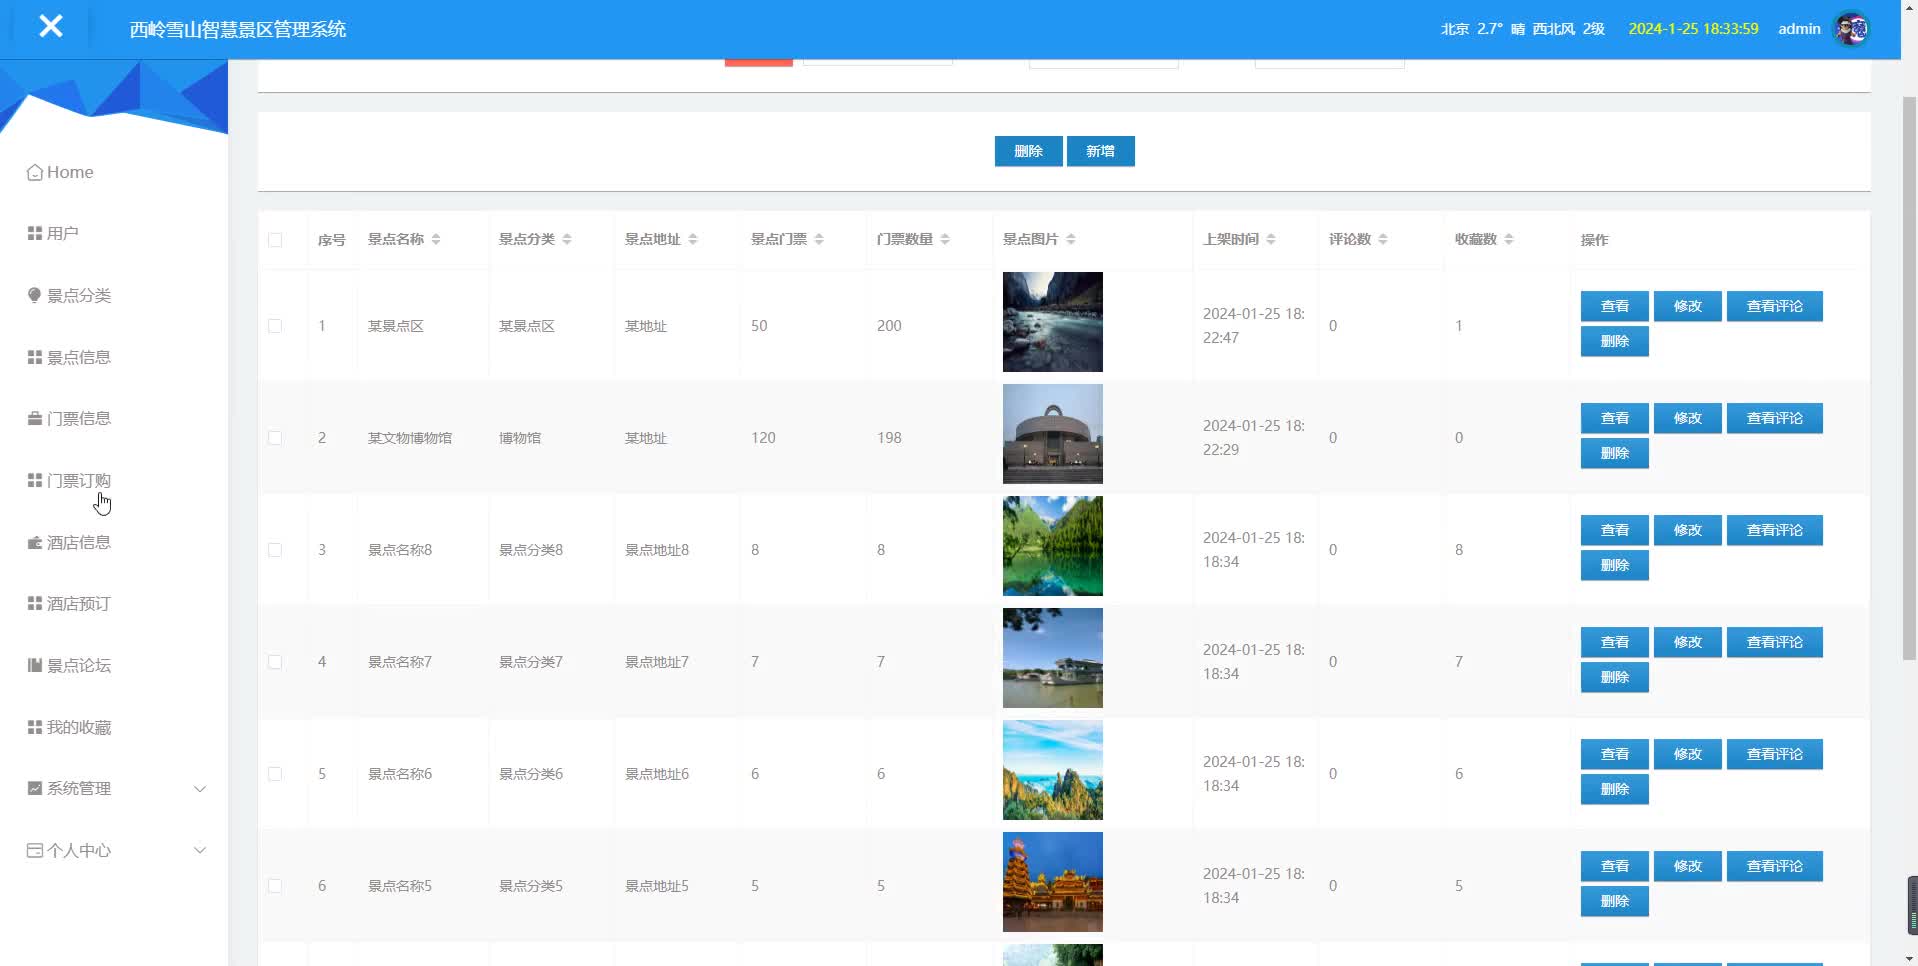Screen dimensions: 1918x966
Task: Click the 北京 weather info text
Action: 1522,29
